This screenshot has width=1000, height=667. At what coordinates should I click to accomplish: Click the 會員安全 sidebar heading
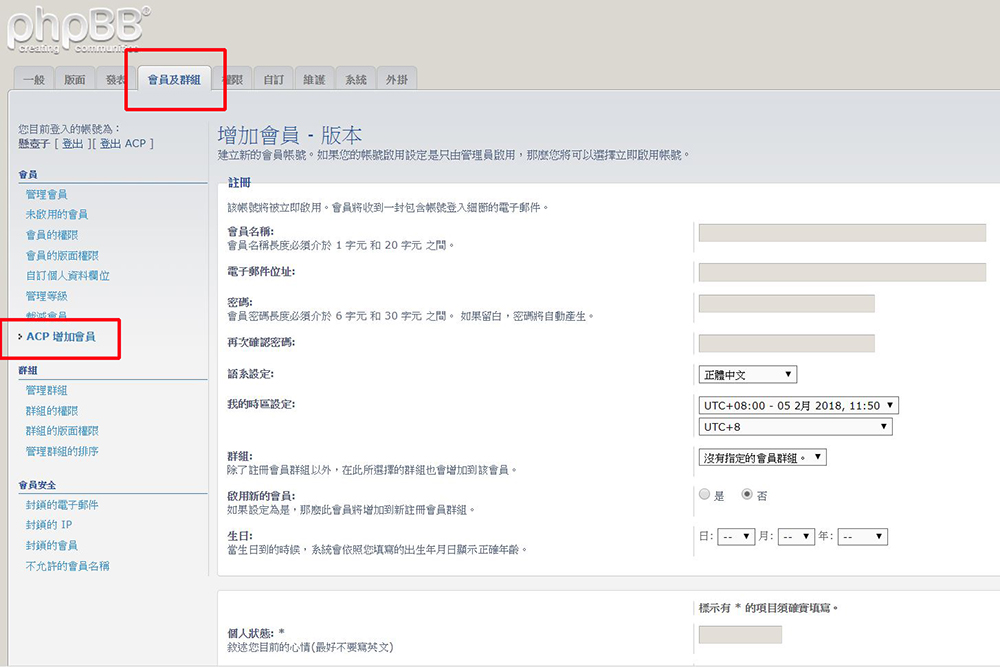pyautogui.click(x=37, y=485)
